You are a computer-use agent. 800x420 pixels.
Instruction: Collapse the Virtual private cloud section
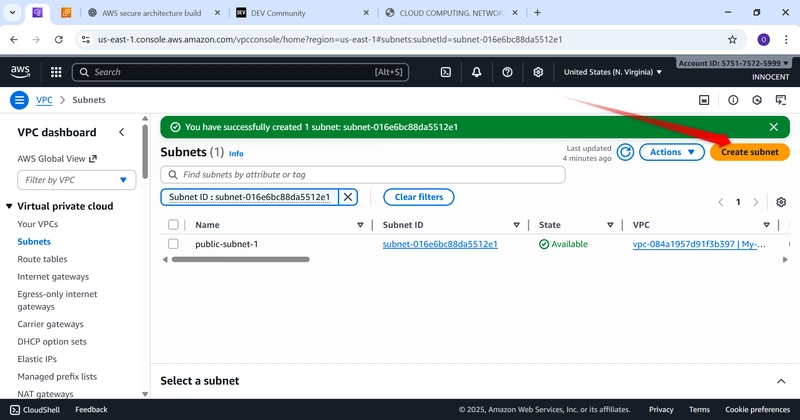(x=9, y=206)
